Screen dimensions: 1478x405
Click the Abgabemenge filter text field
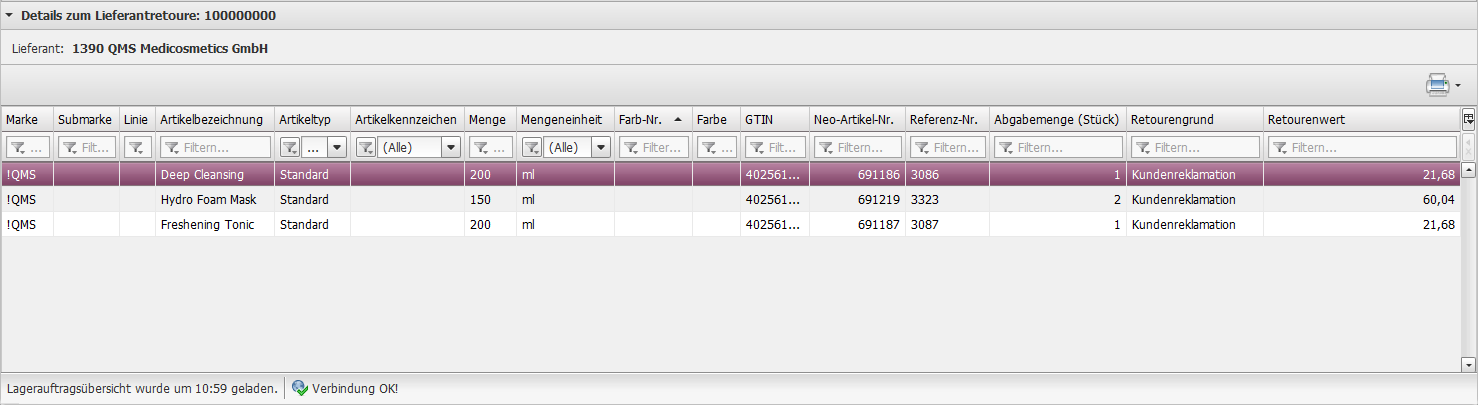click(1058, 147)
